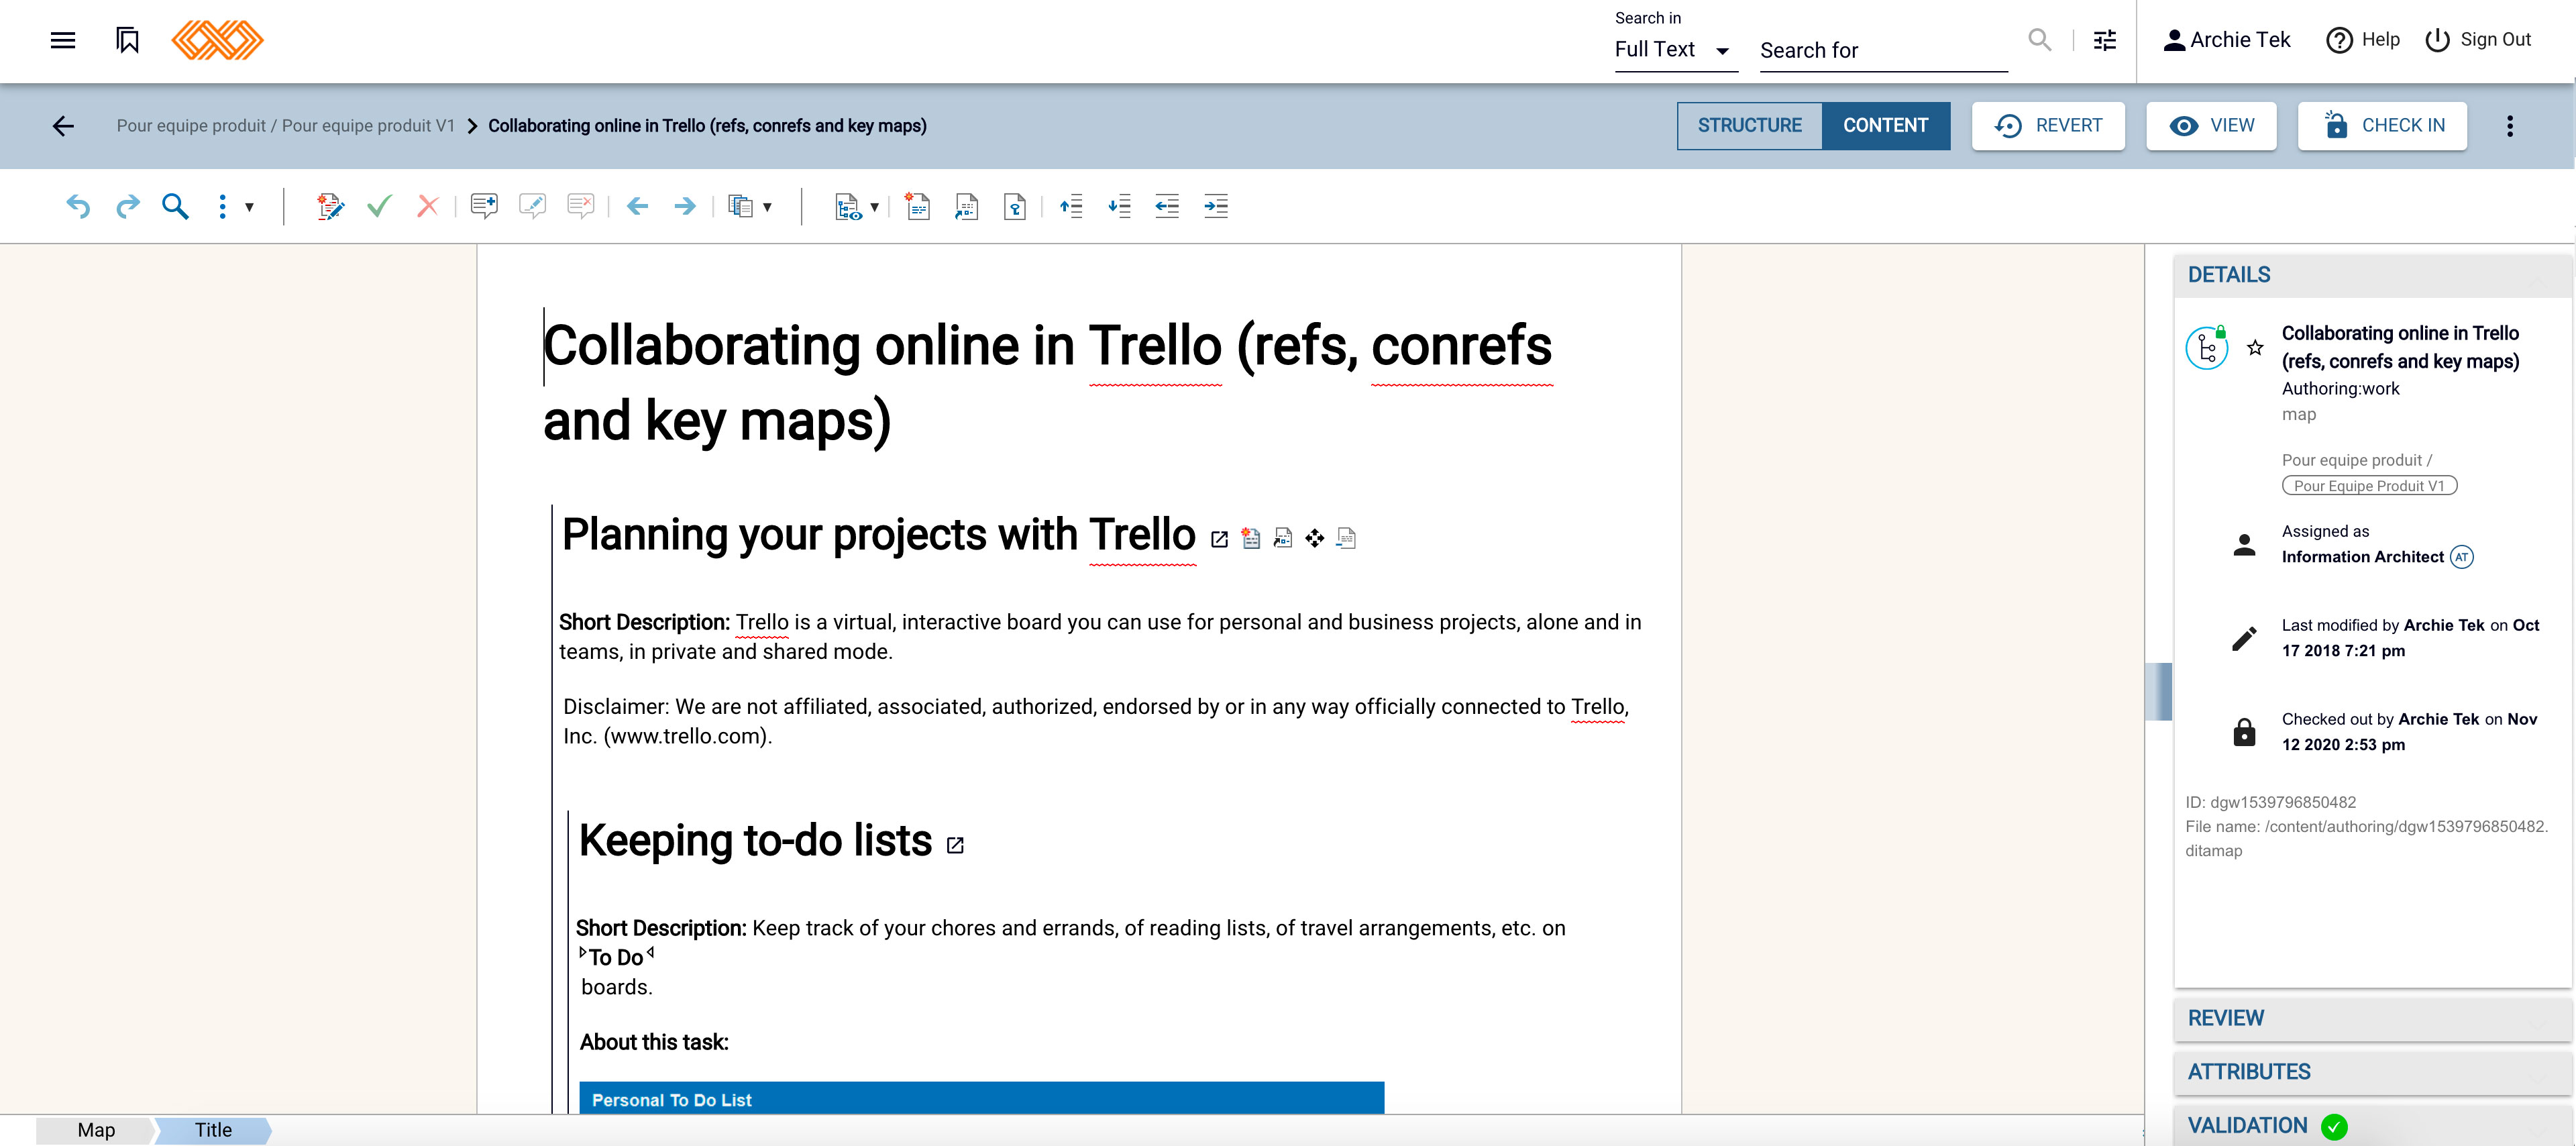Image resolution: width=2576 pixels, height=1146 pixels.
Task: Select the Title breadcrumb at bottom
Action: pyautogui.click(x=213, y=1131)
